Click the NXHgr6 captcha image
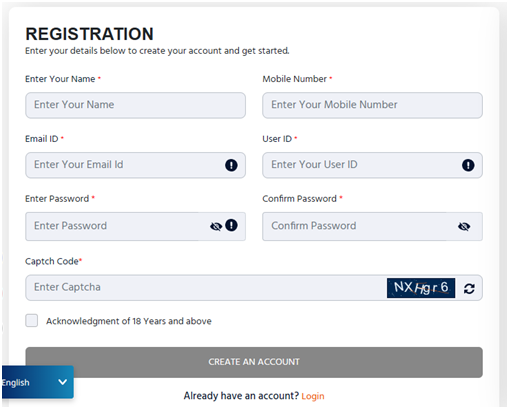Viewport: 509px width, 409px height. click(421, 288)
